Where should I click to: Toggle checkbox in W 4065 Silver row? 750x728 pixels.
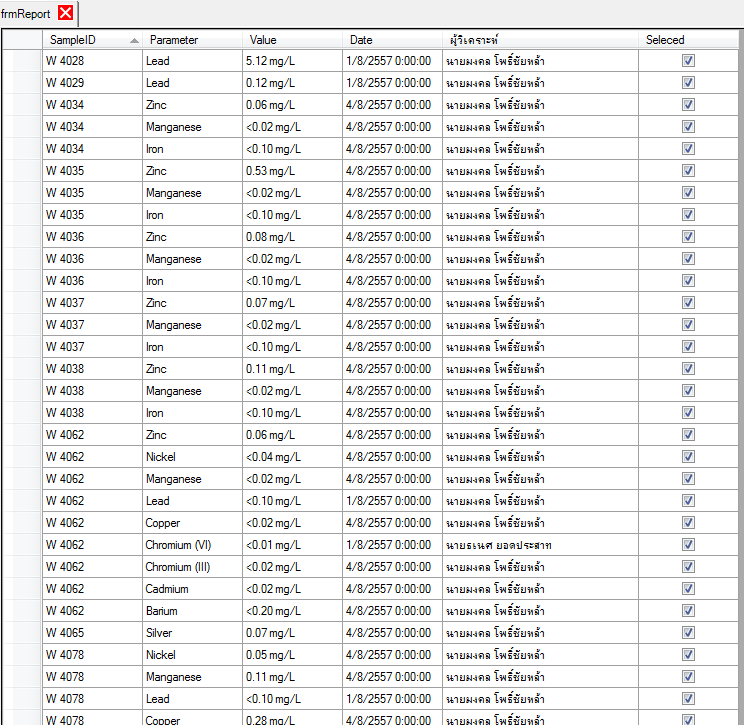(x=688, y=633)
